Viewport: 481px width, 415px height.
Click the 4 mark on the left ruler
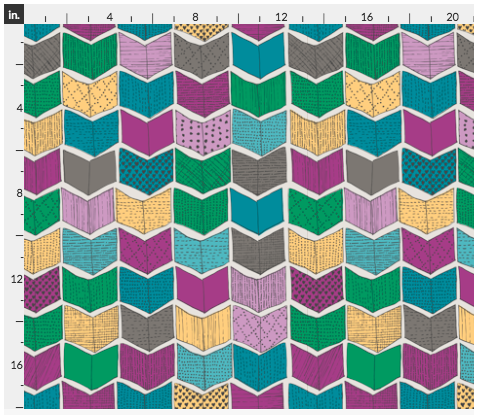click(20, 108)
